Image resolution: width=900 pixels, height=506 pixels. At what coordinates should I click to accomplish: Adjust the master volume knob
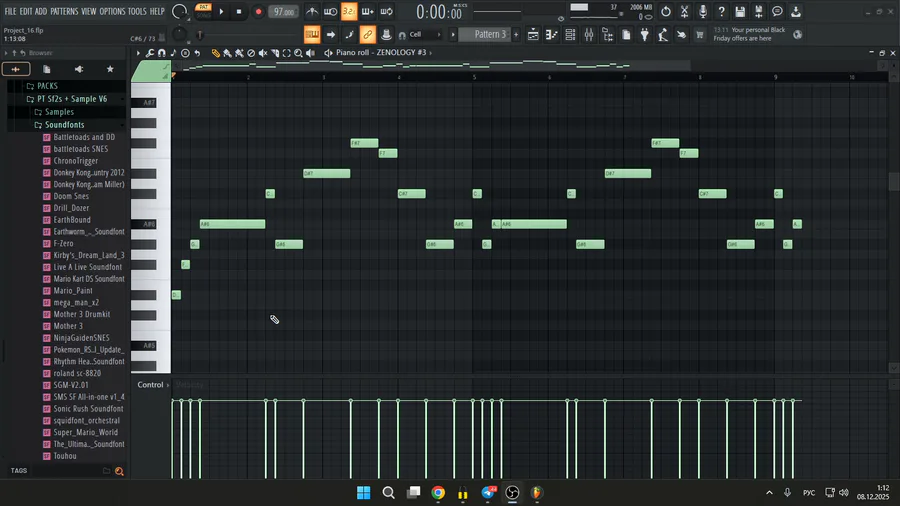(179, 11)
